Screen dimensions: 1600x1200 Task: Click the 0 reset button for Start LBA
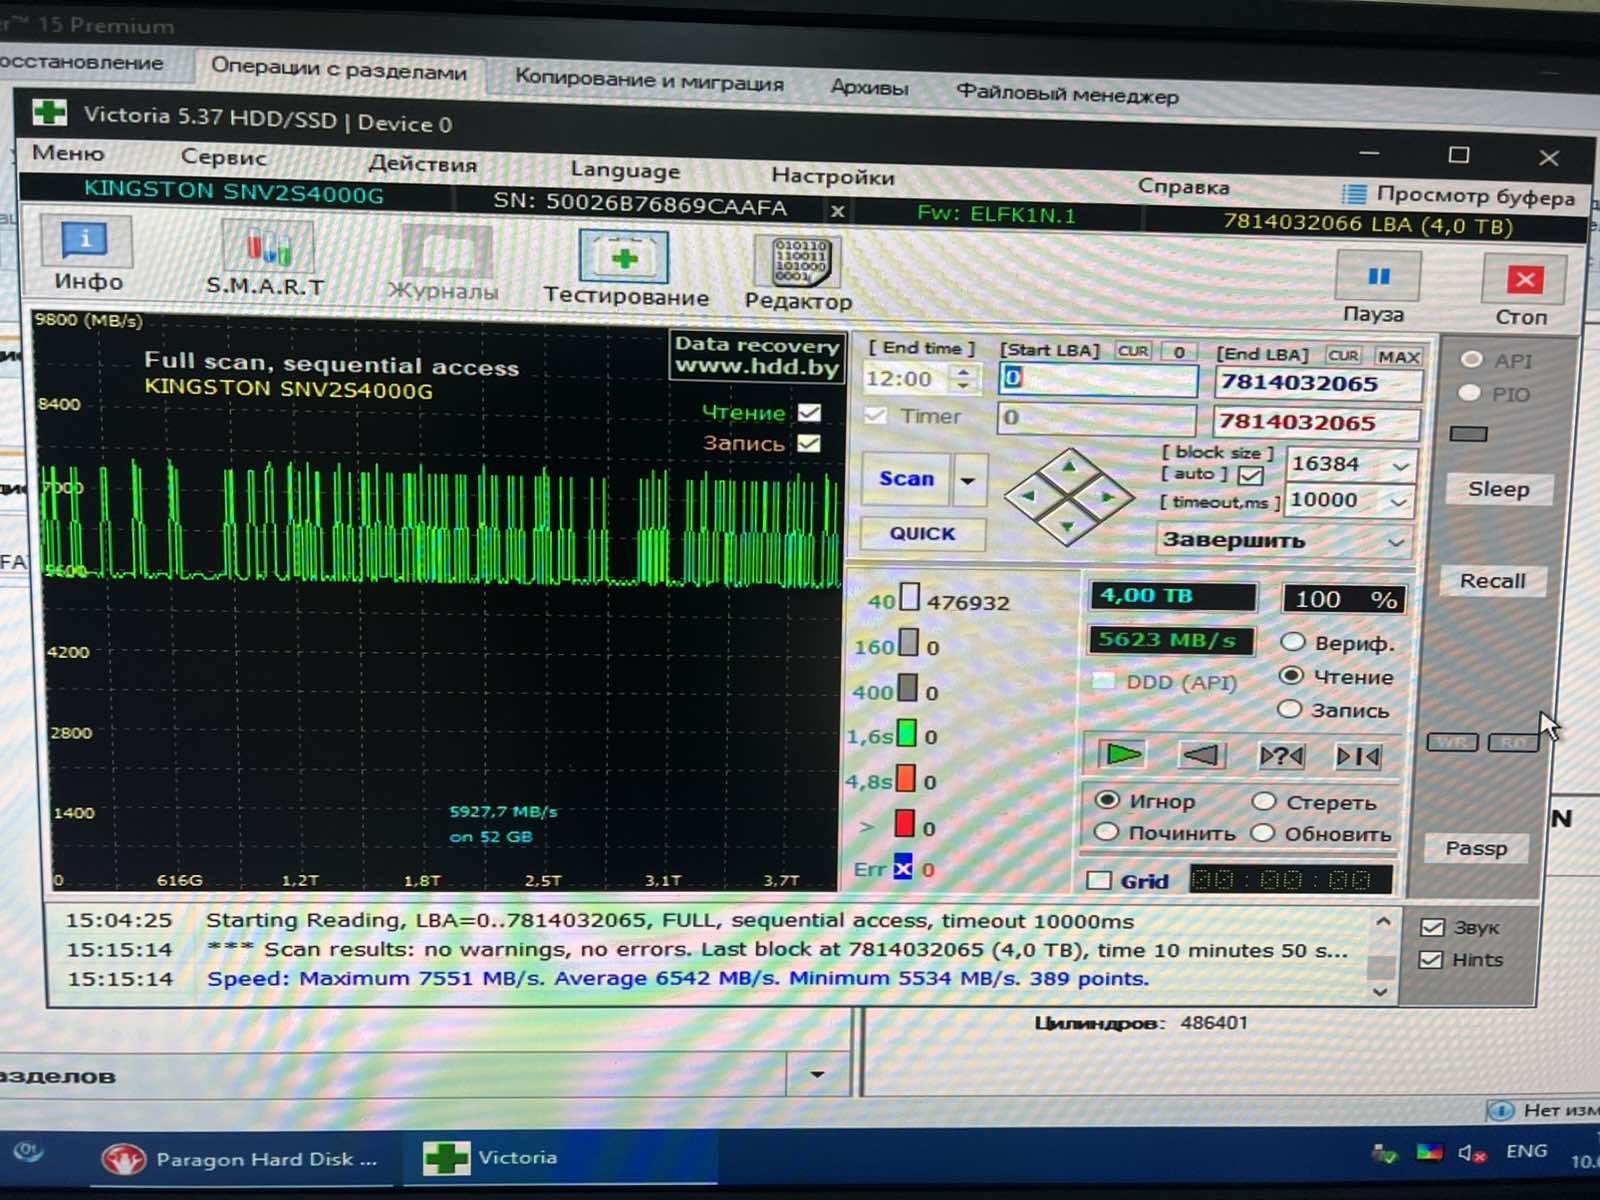[x=1179, y=352]
